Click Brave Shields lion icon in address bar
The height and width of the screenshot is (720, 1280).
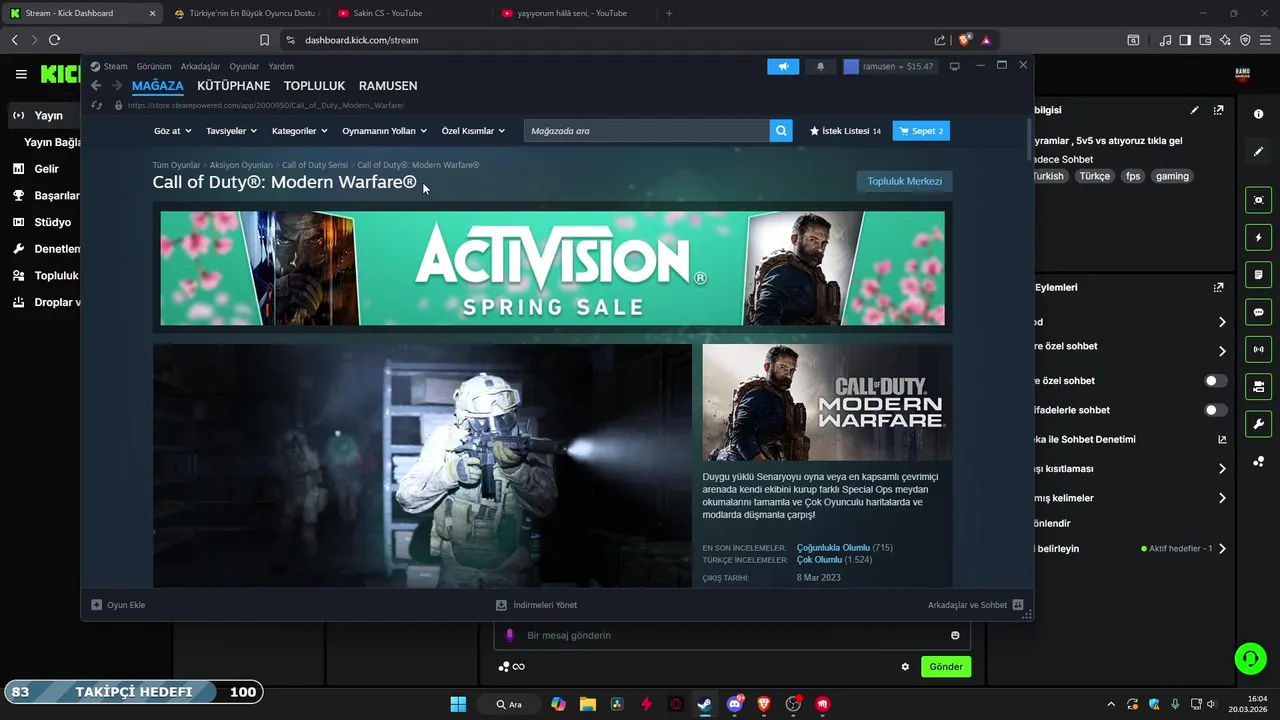pos(964,40)
